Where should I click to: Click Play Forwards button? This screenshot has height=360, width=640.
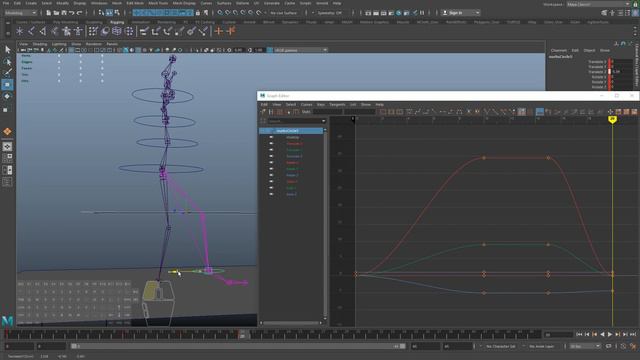click(x=610, y=334)
